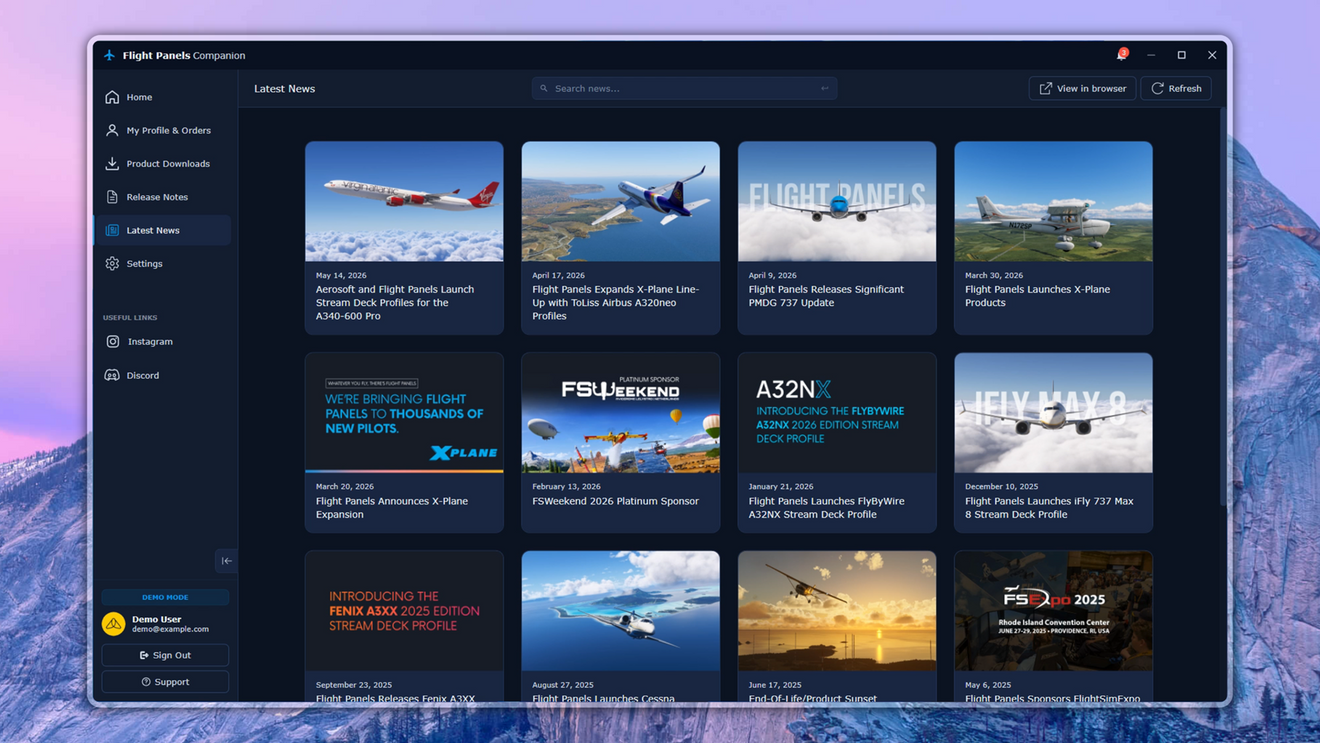Viewport: 1320px width, 743px height.
Task: Click the 'May 14, 2026' date
Action: pos(341,275)
